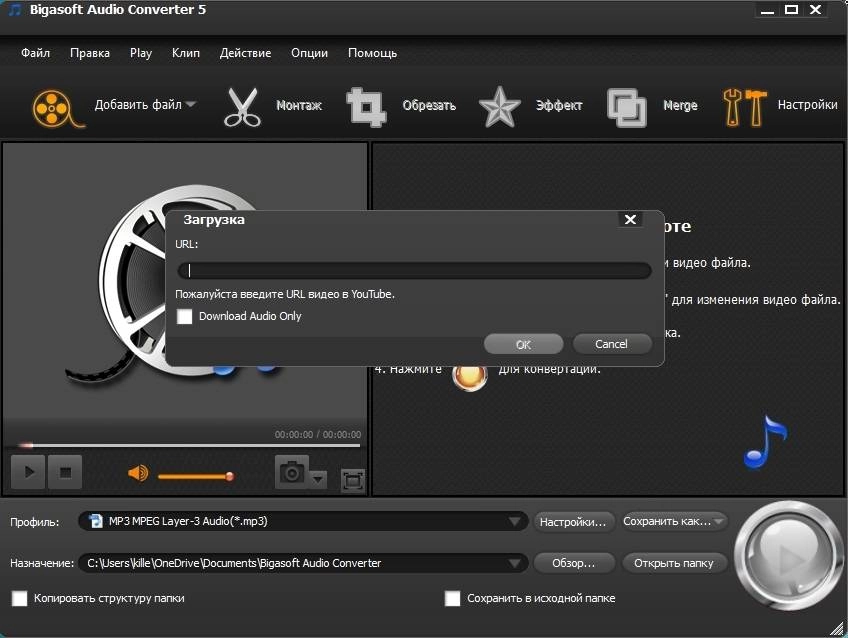
Task: Take a snapshot with camera icon
Action: [x=292, y=472]
